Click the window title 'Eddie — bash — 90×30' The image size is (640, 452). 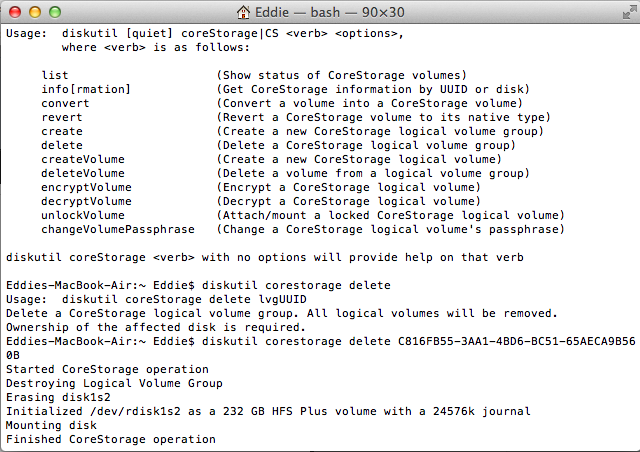(330, 12)
